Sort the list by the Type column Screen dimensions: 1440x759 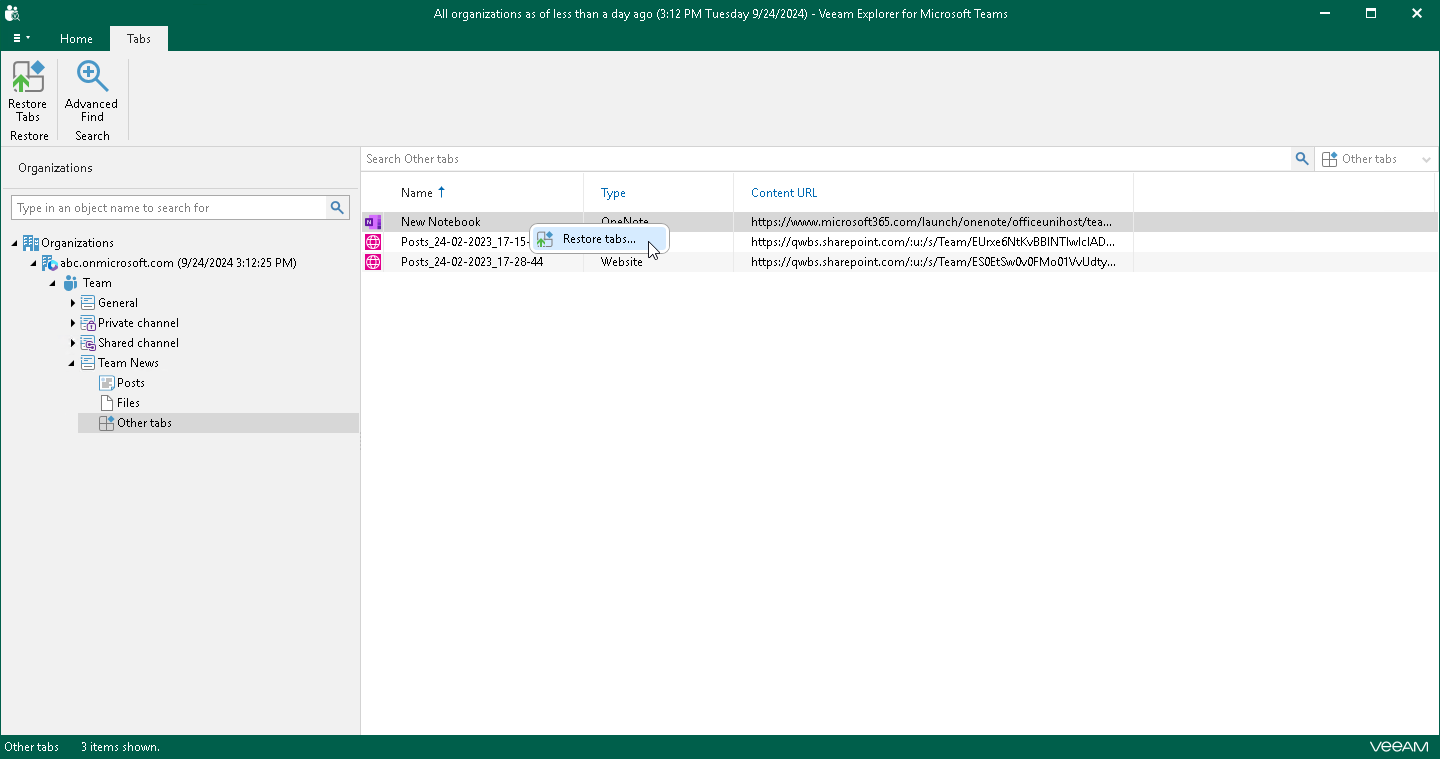(x=613, y=192)
